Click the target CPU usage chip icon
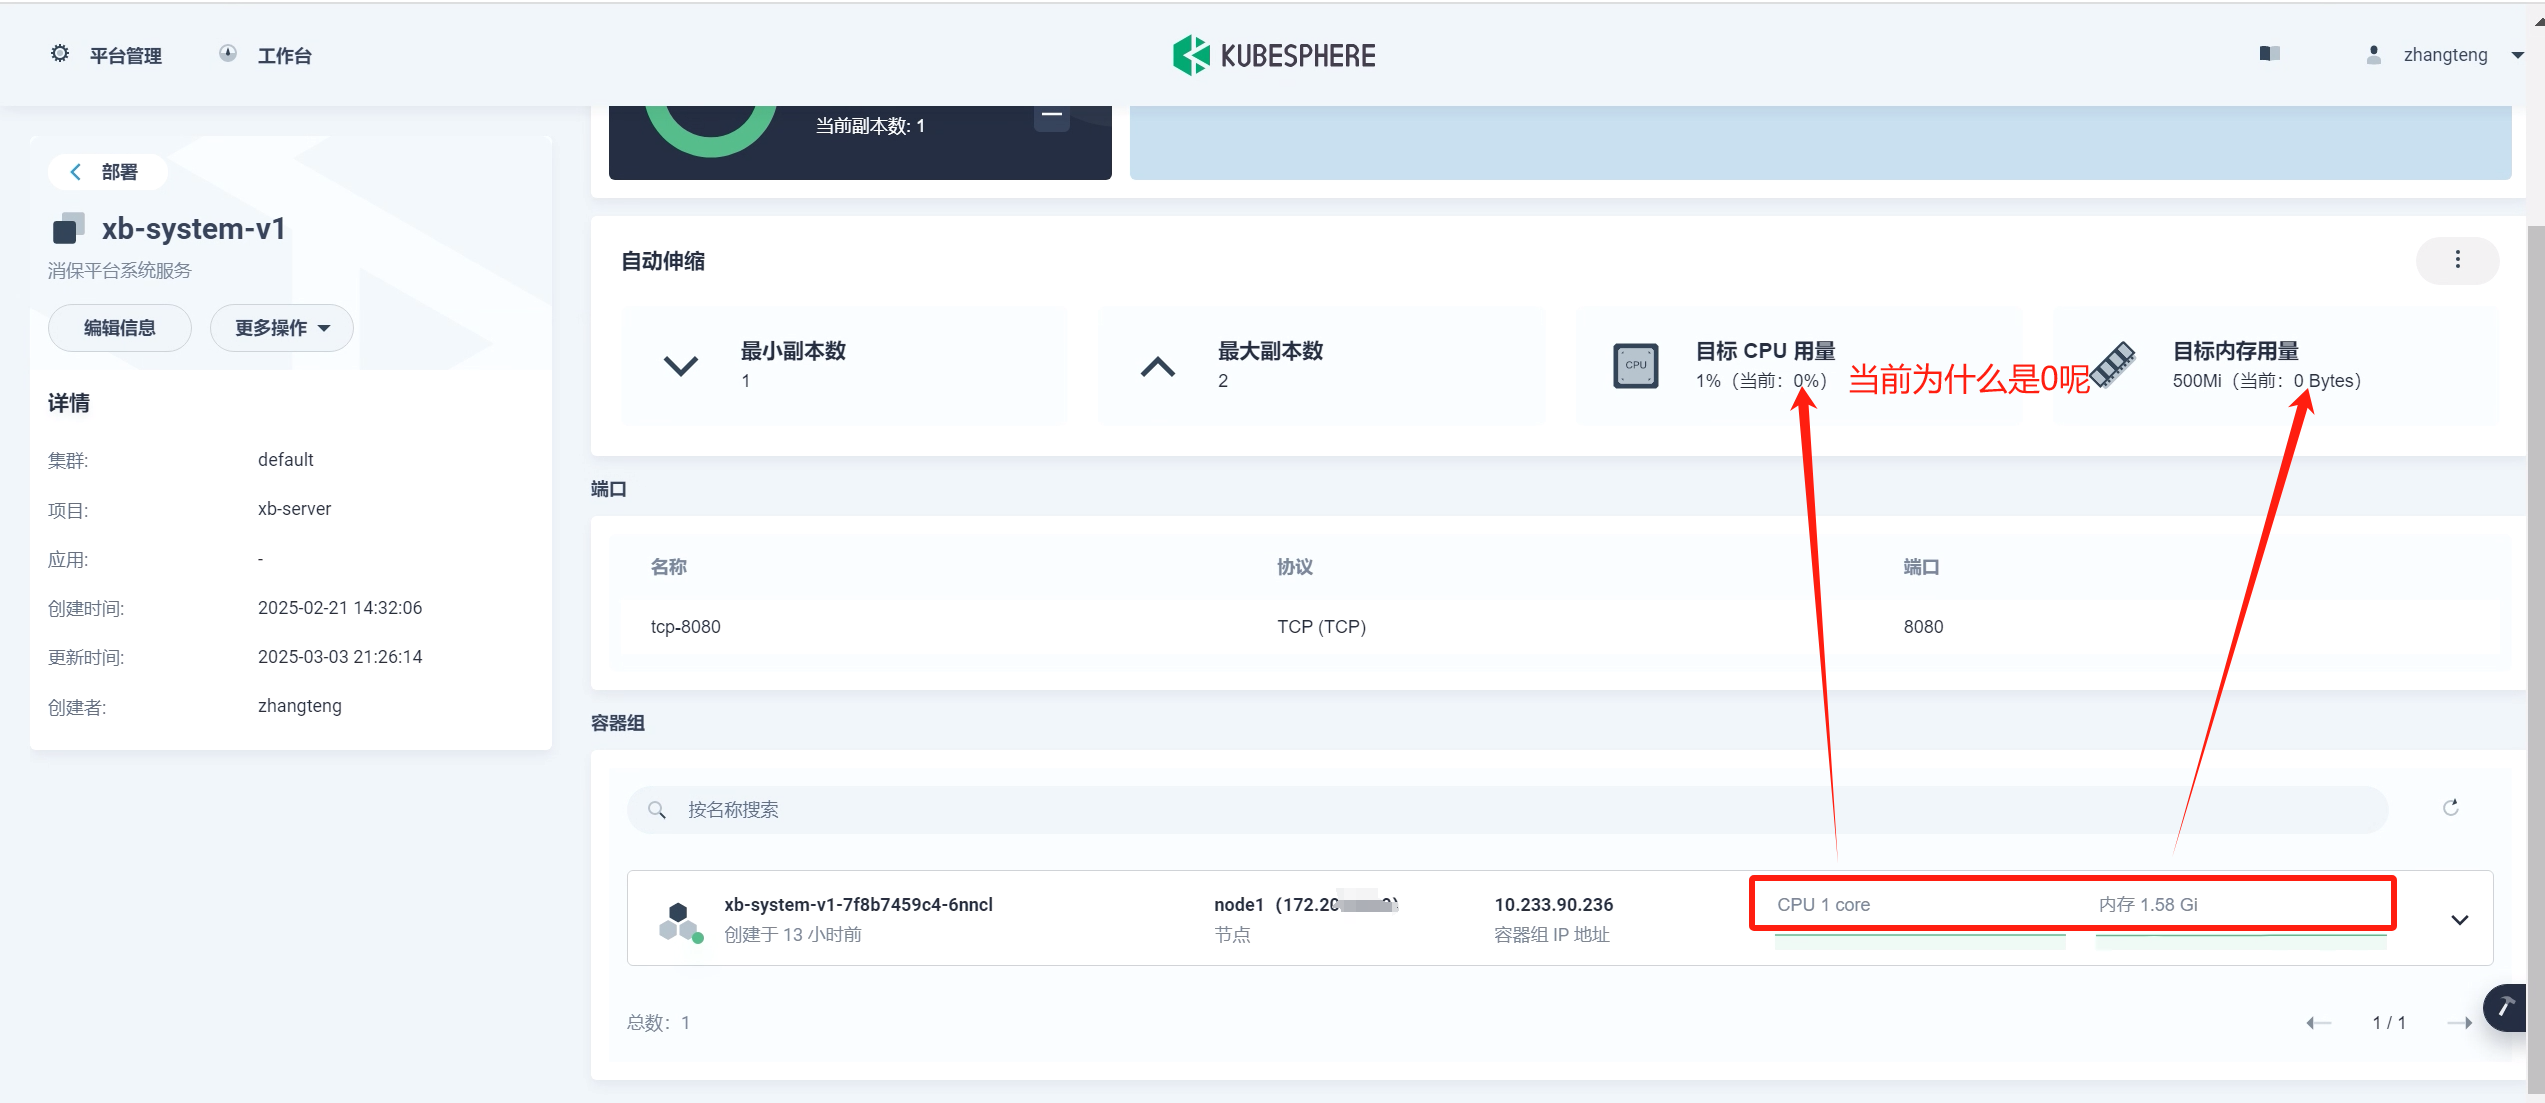Image resolution: width=2545 pixels, height=1103 pixels. click(x=1636, y=366)
